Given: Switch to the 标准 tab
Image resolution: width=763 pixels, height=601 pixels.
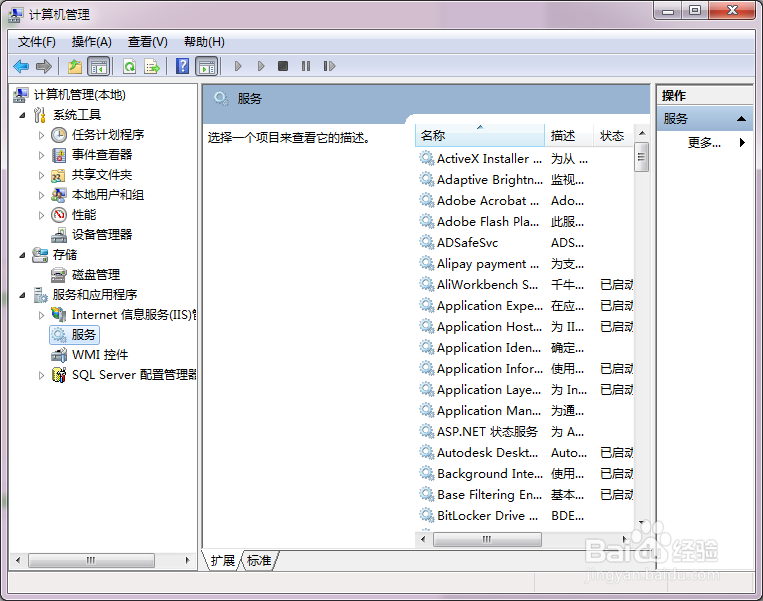Looking at the screenshot, I should coord(259,561).
